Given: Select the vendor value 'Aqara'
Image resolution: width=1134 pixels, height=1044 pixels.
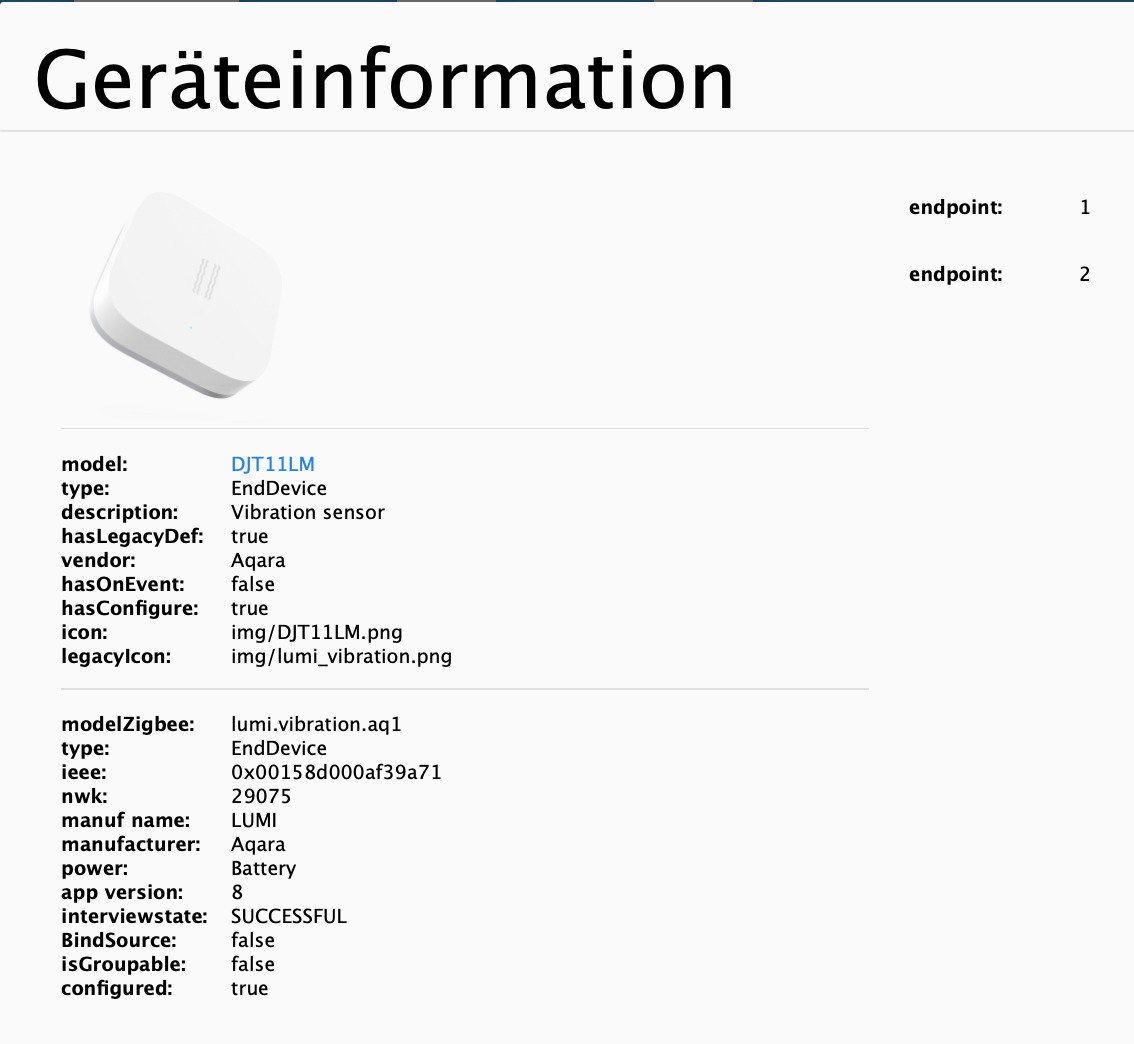Looking at the screenshot, I should tap(257, 560).
